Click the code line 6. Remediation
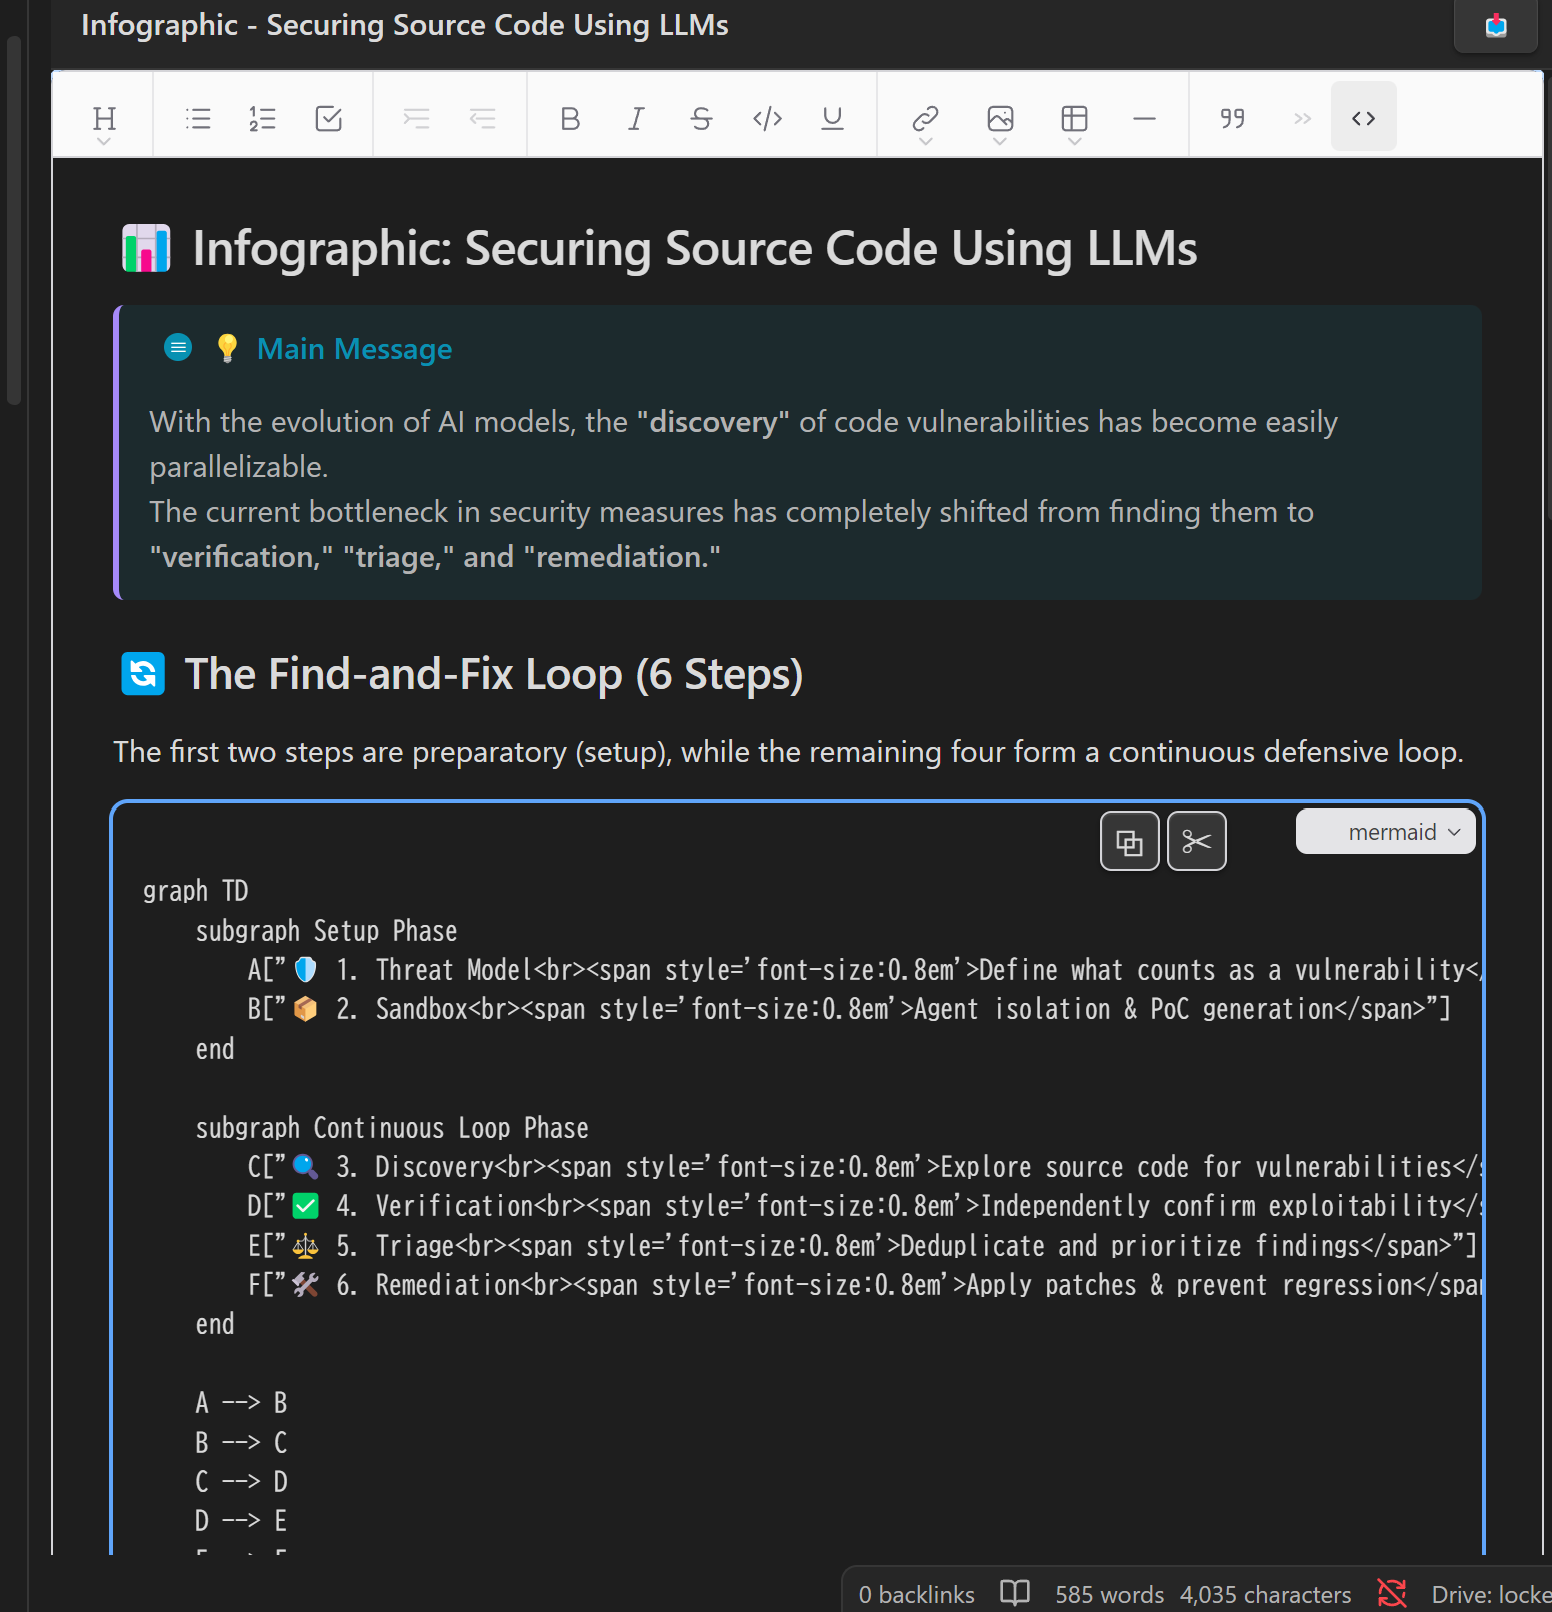This screenshot has width=1552, height=1612. [864, 1285]
